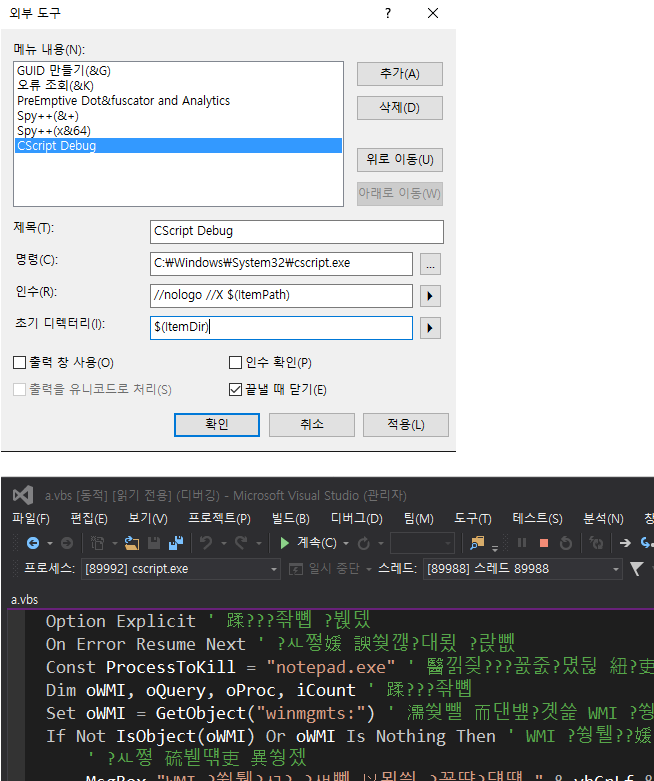Viewport: 654px width, 781px height.
Task: Open the 테스트(S) menu
Action: (537, 519)
